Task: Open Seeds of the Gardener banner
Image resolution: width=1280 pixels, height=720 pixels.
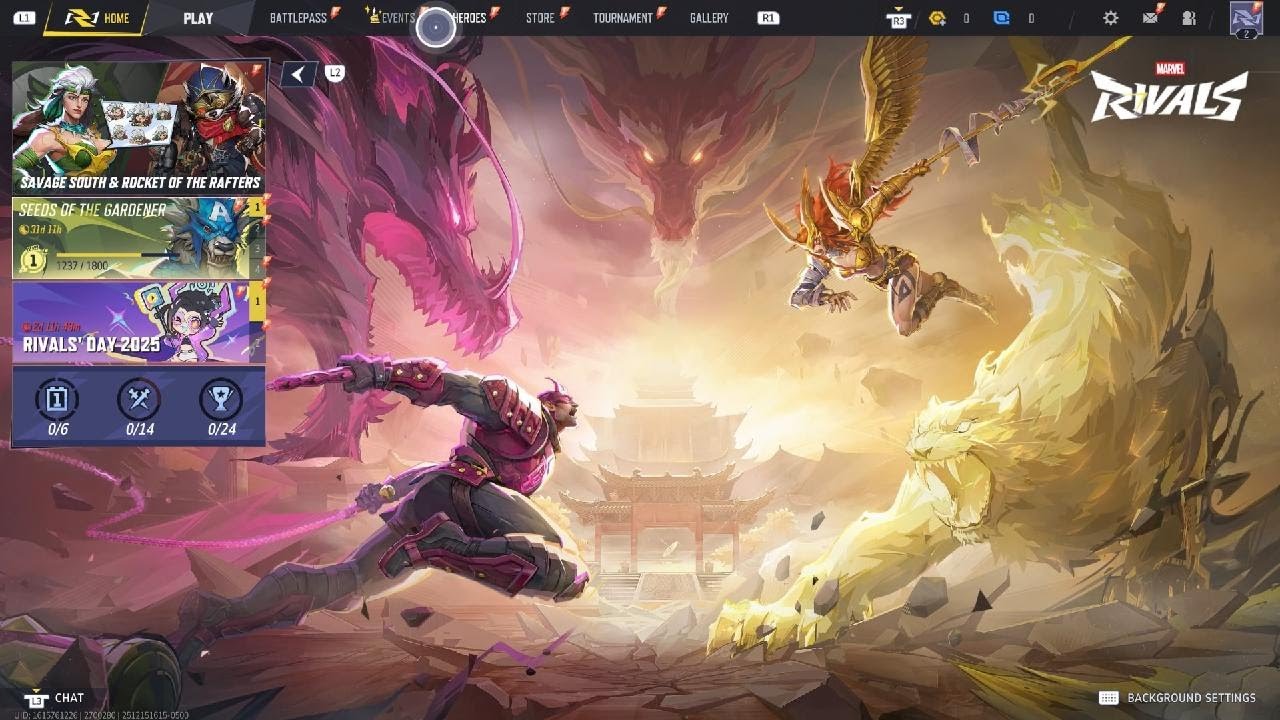Action: [131, 238]
